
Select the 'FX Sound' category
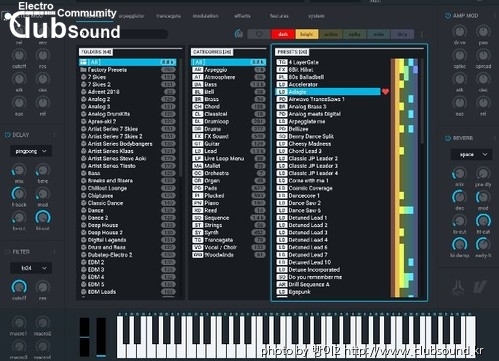(x=229, y=136)
